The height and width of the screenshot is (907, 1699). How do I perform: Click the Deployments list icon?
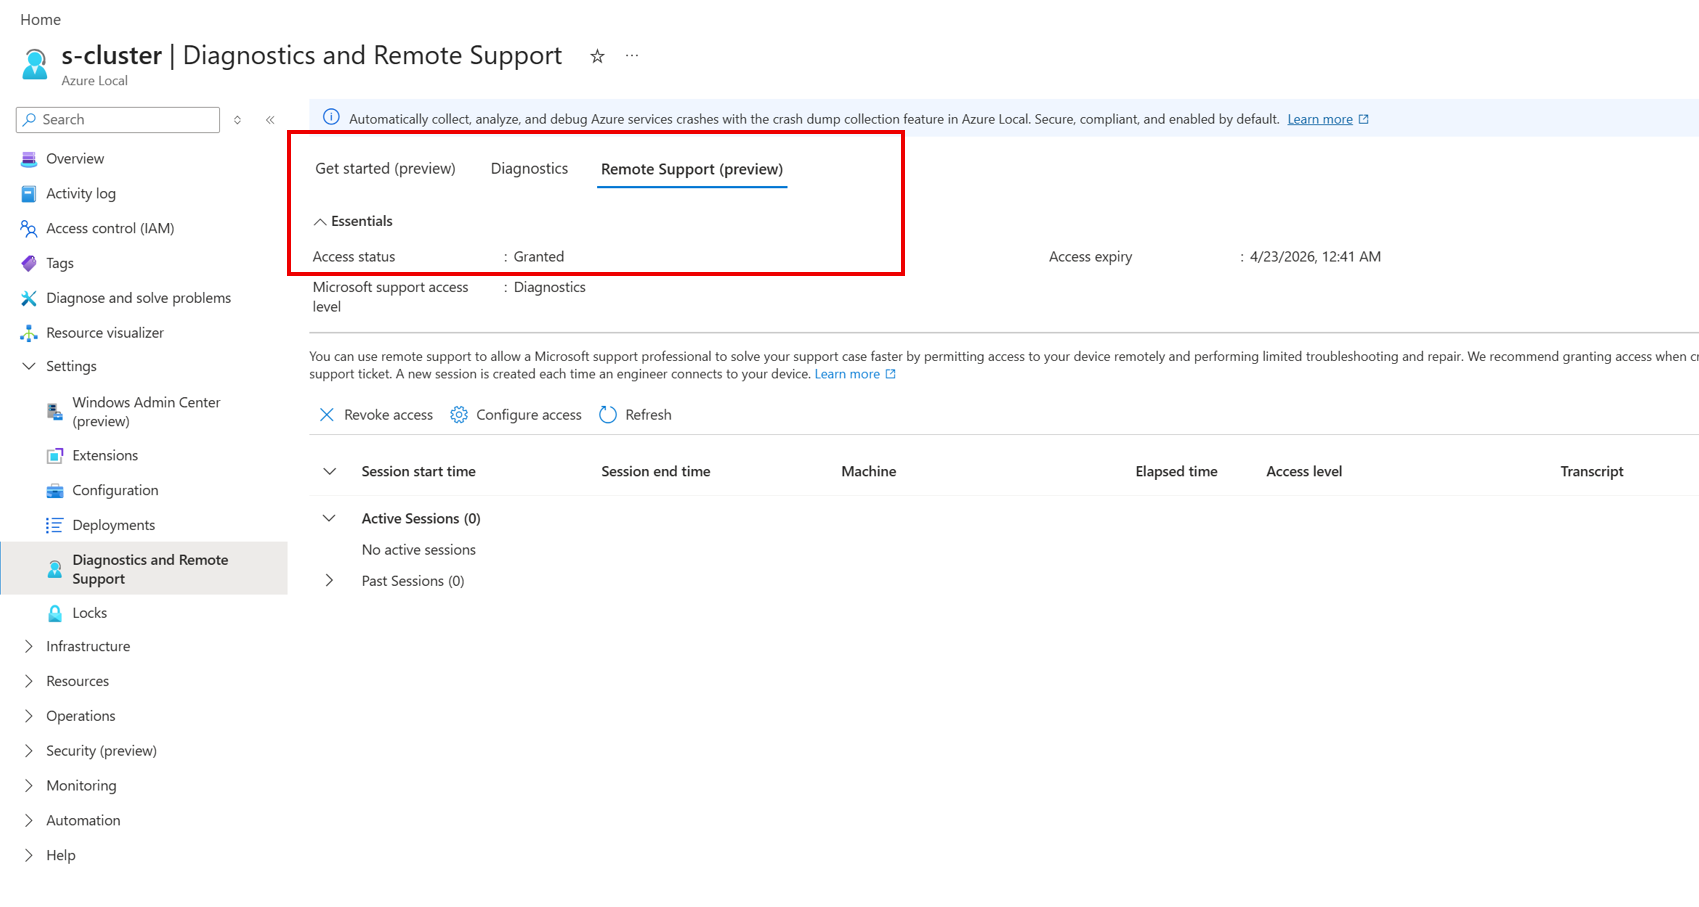click(55, 526)
